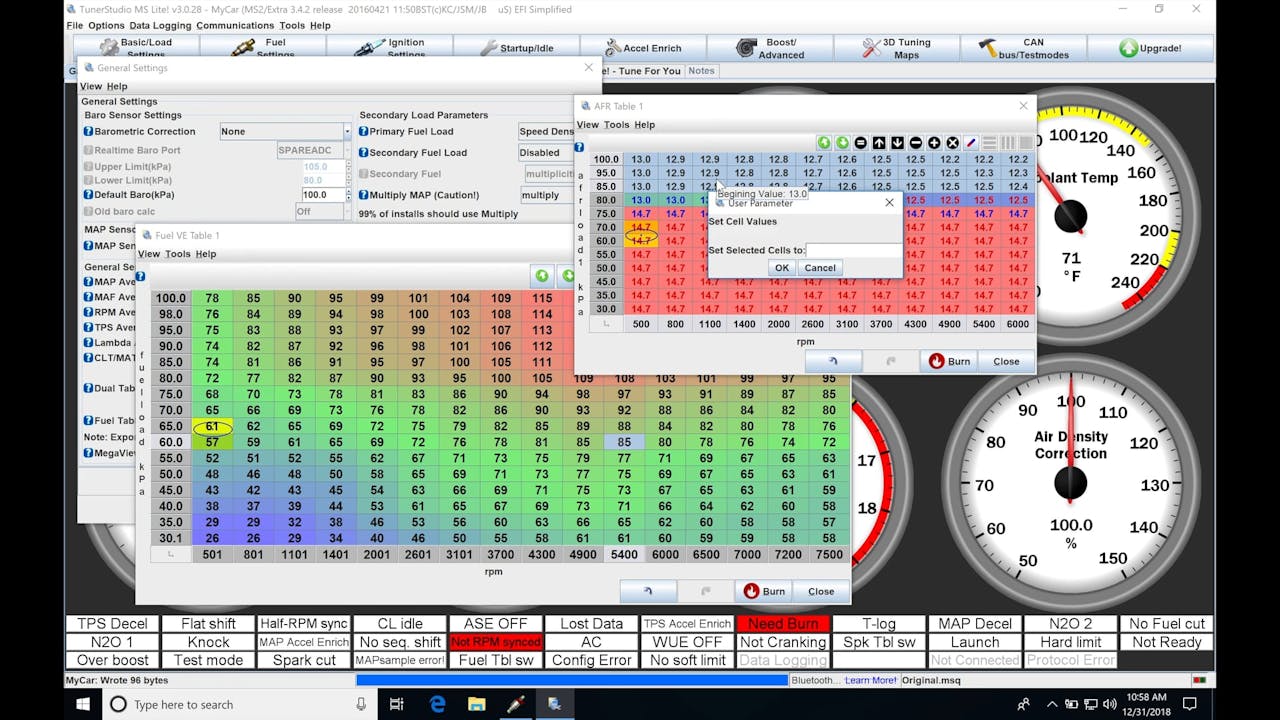Click the set-equal icon in AFR Table toolbar
Screen dimensions: 1280x720
pyautogui.click(x=860, y=143)
